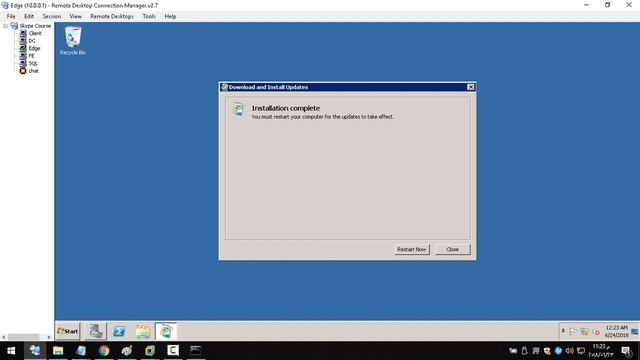Open the Help menu
The image size is (640, 360).
(x=170, y=16)
